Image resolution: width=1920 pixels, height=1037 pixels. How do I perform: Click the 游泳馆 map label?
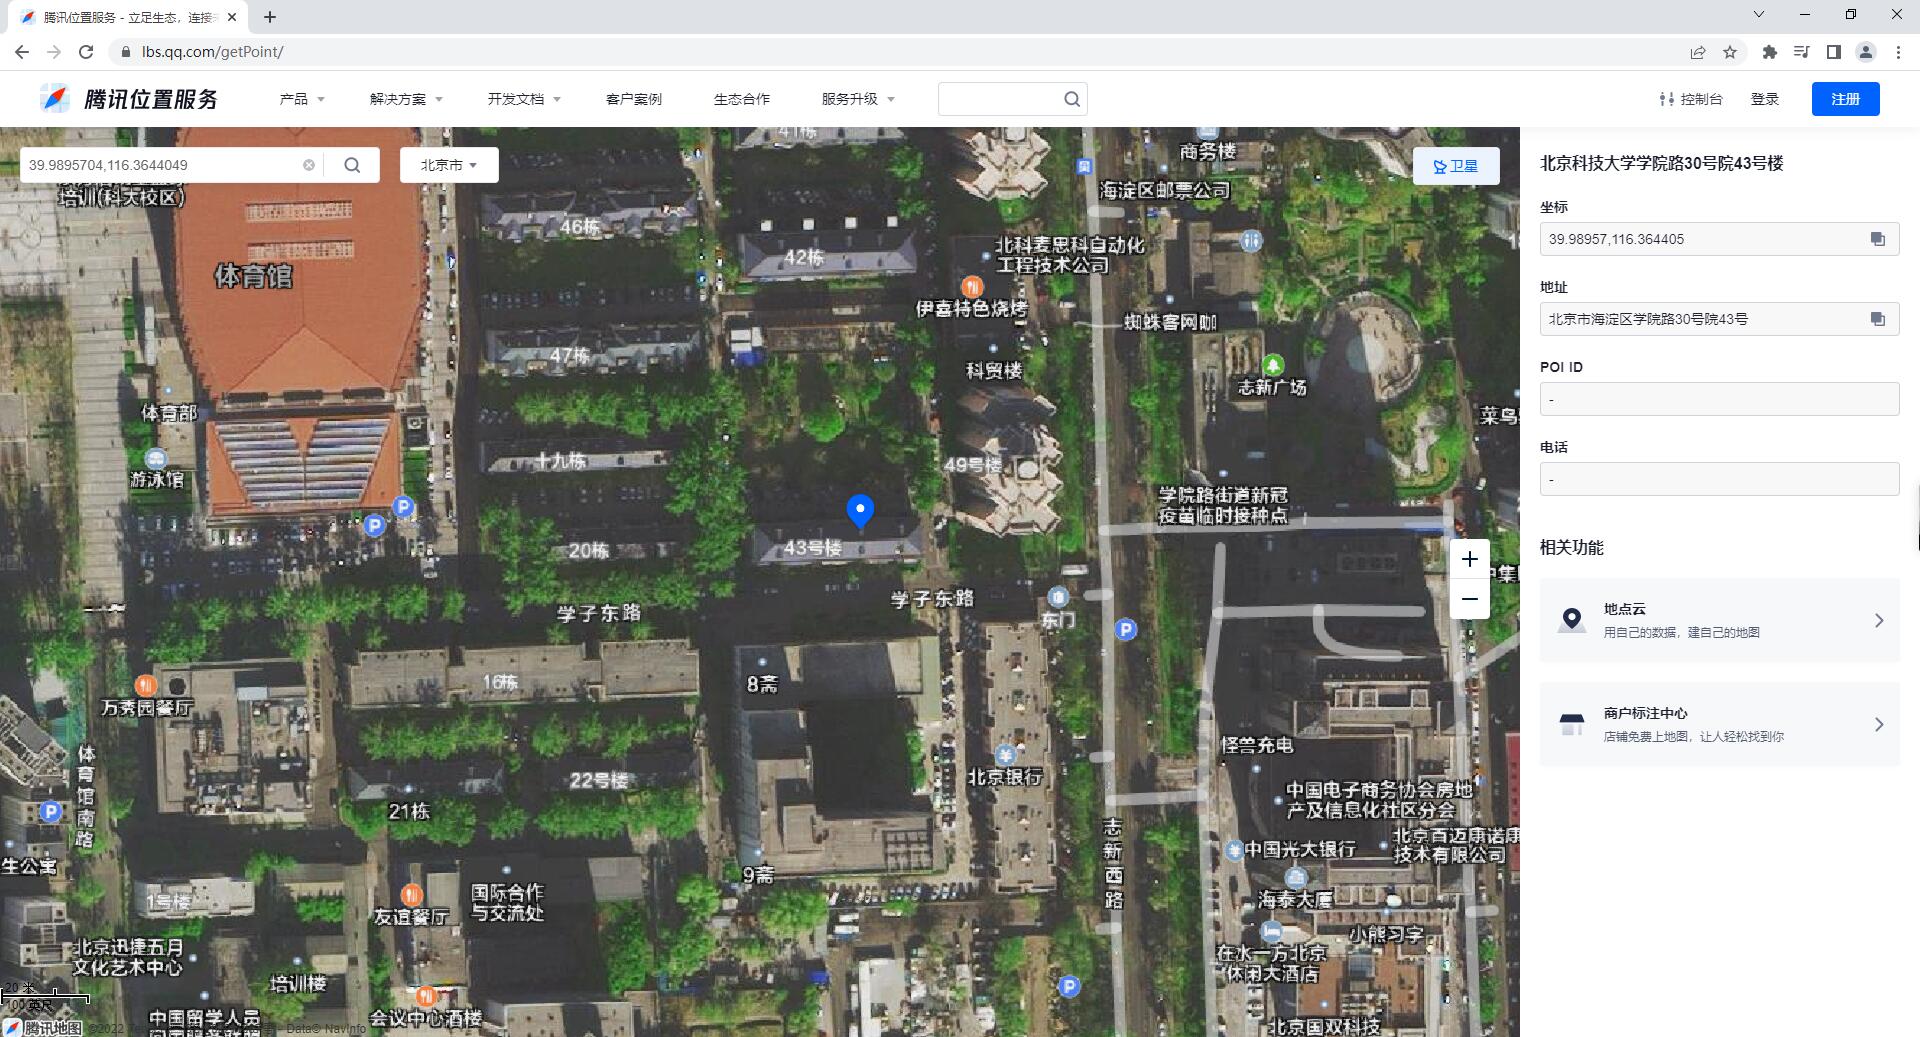click(x=157, y=480)
